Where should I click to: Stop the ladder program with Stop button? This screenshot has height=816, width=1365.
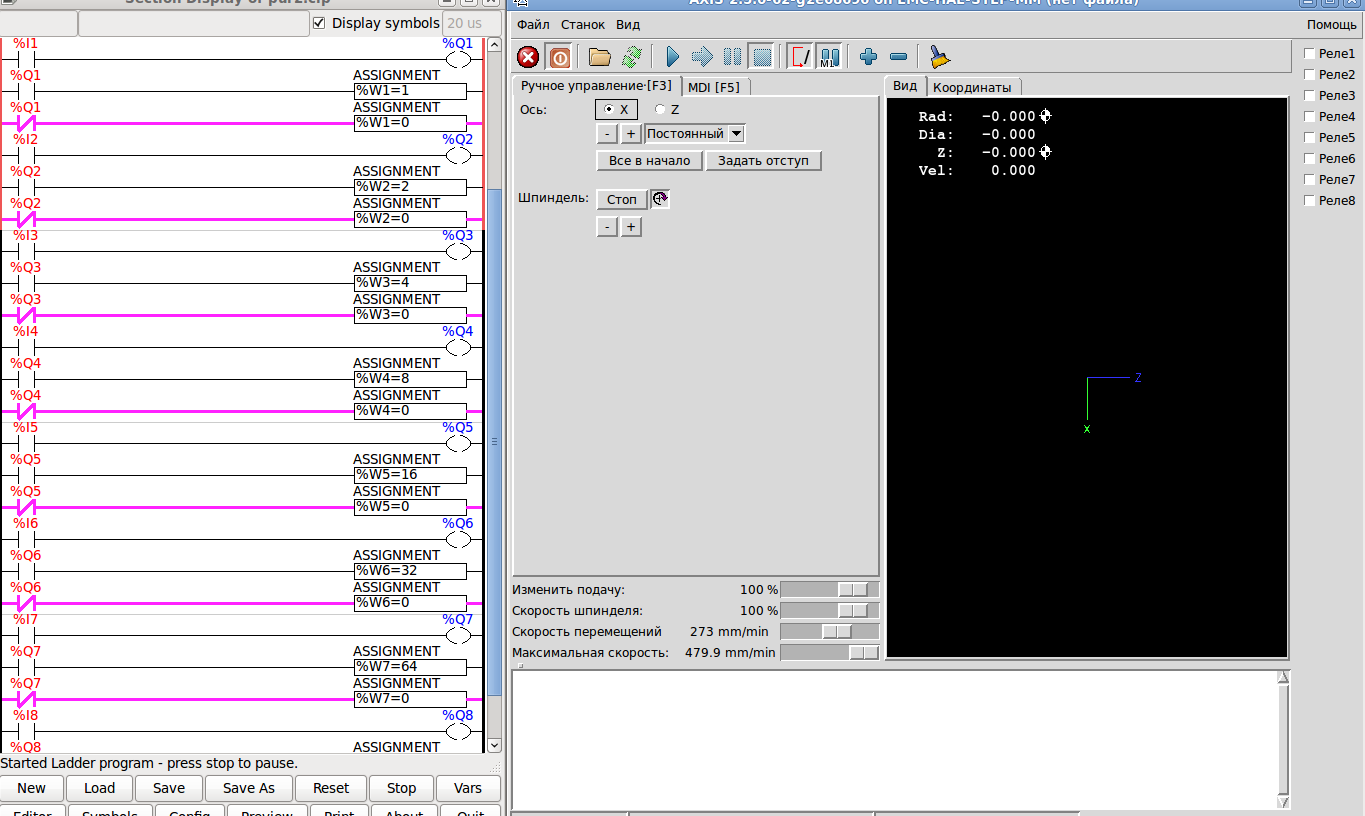(x=402, y=788)
